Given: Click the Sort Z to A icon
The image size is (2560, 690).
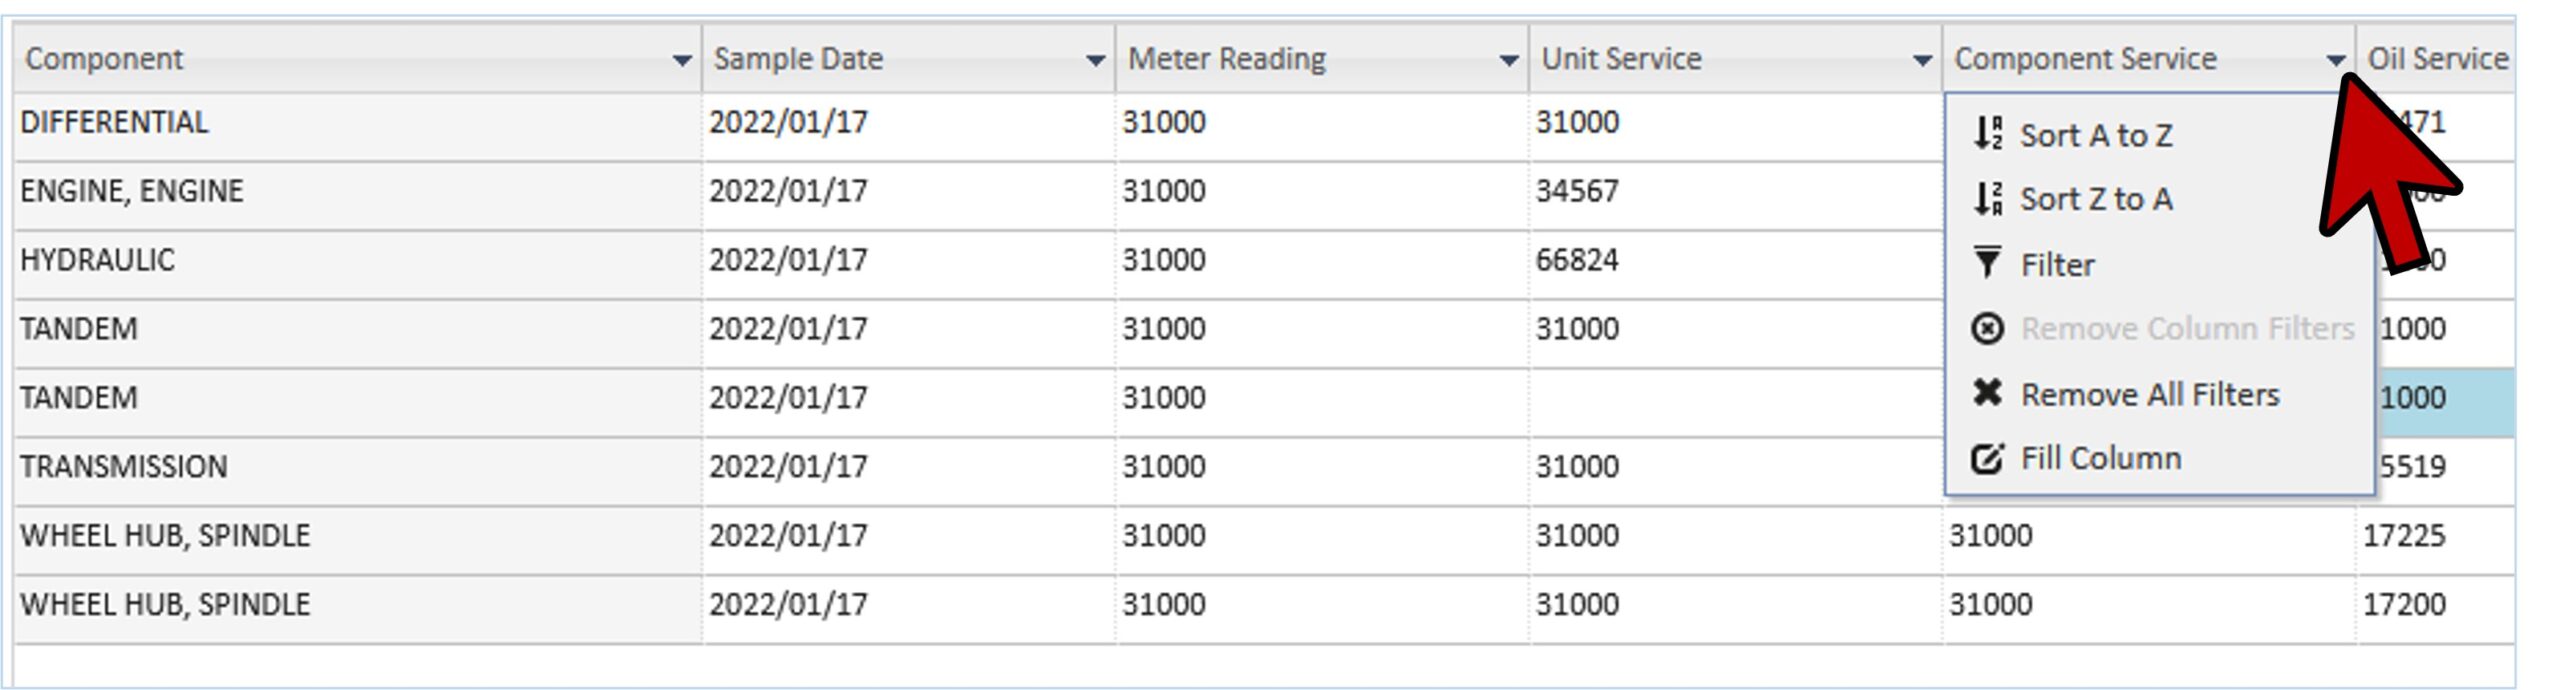Looking at the screenshot, I should (1987, 198).
